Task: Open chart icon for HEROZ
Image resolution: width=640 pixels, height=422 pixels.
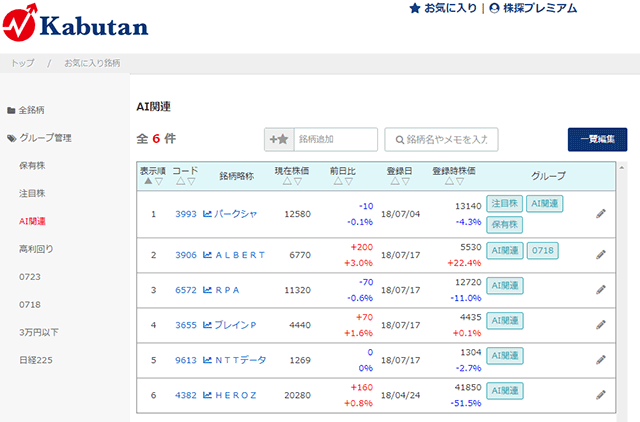Action: [x=207, y=395]
